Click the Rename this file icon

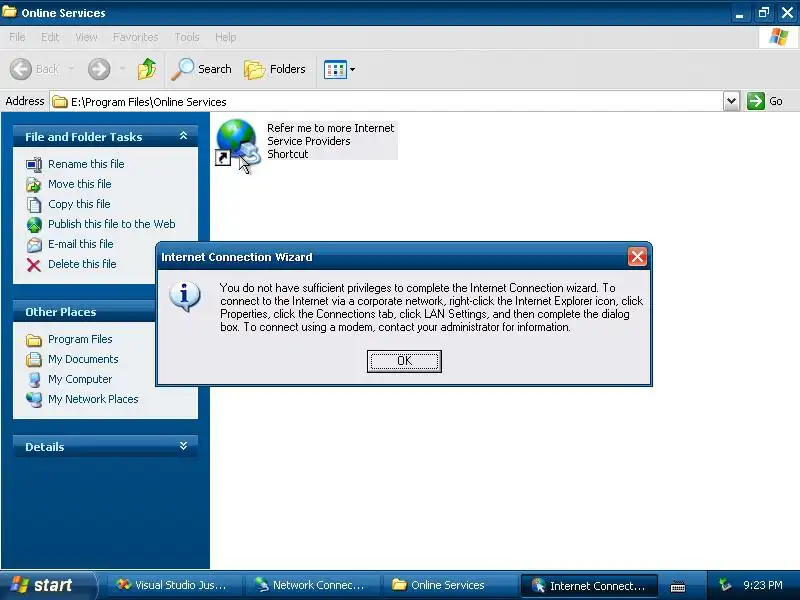34,165
